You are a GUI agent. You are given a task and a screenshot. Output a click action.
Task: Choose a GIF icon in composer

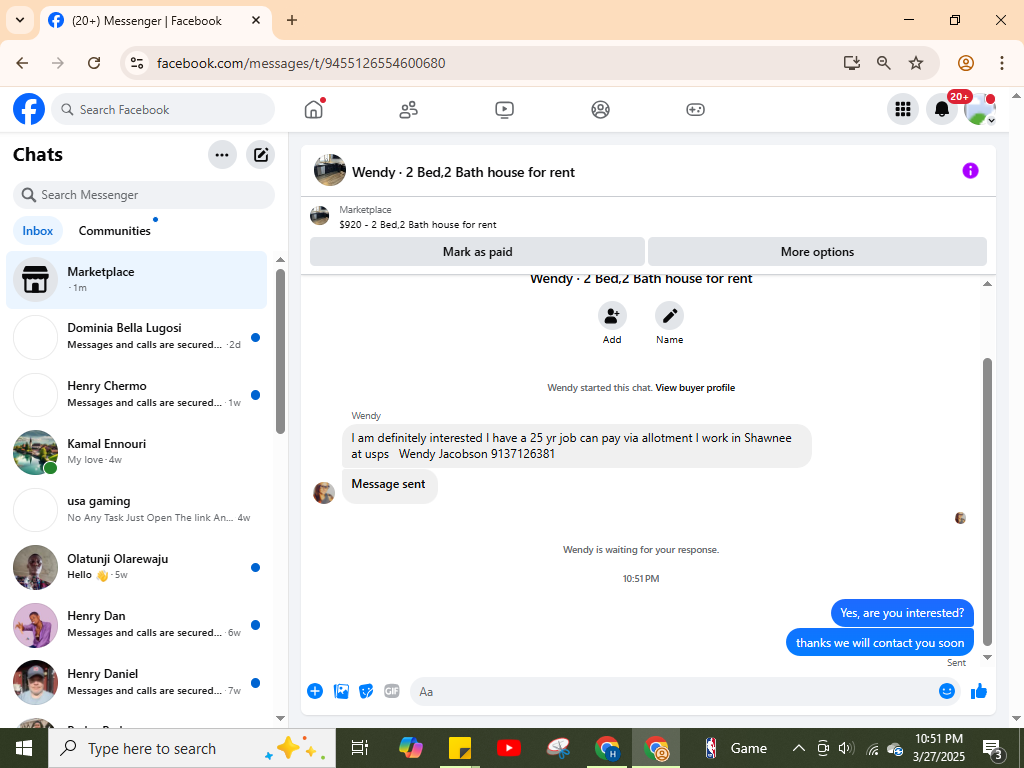point(392,691)
